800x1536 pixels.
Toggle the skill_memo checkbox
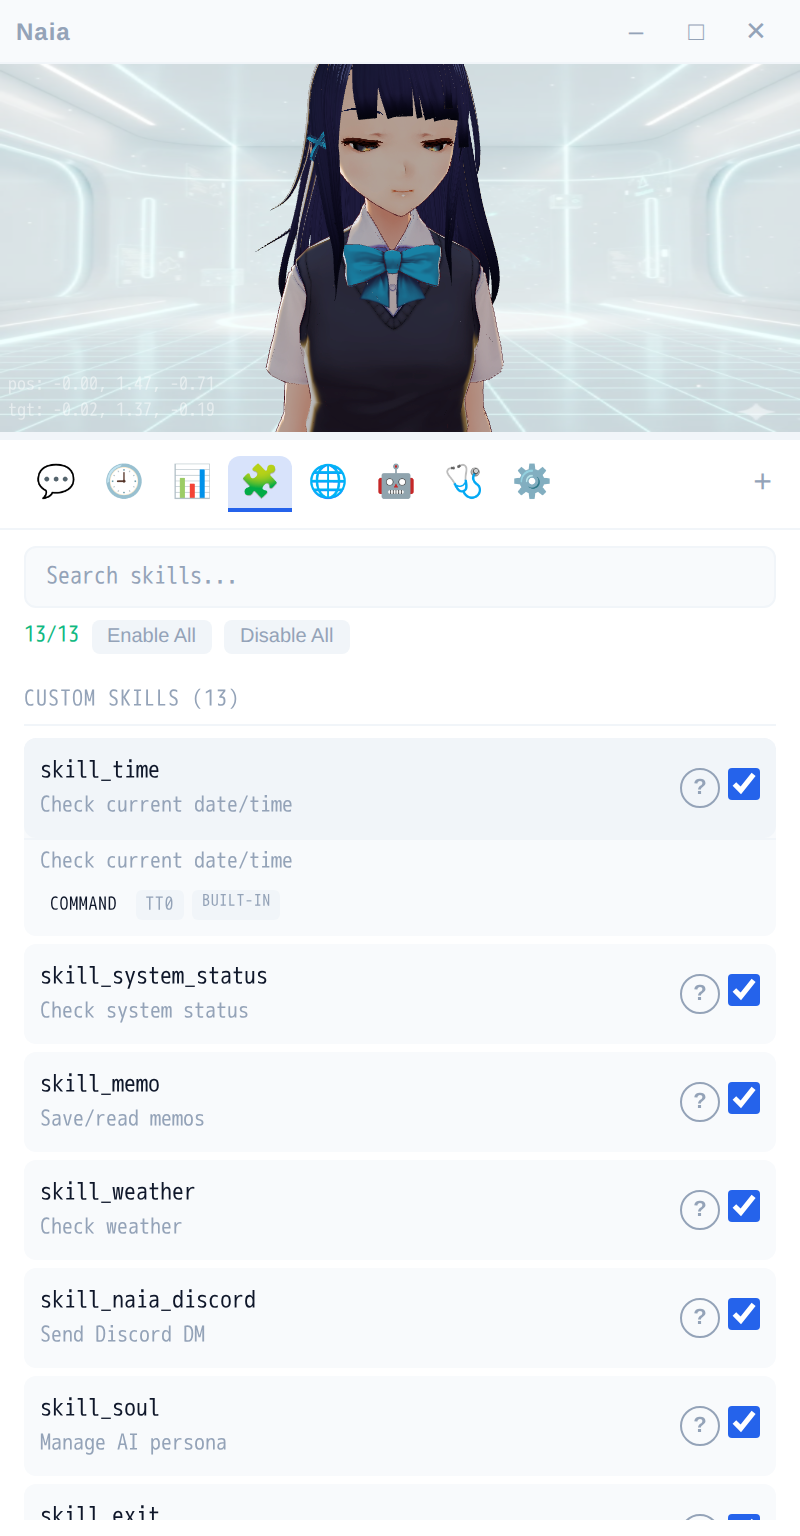tap(744, 1098)
